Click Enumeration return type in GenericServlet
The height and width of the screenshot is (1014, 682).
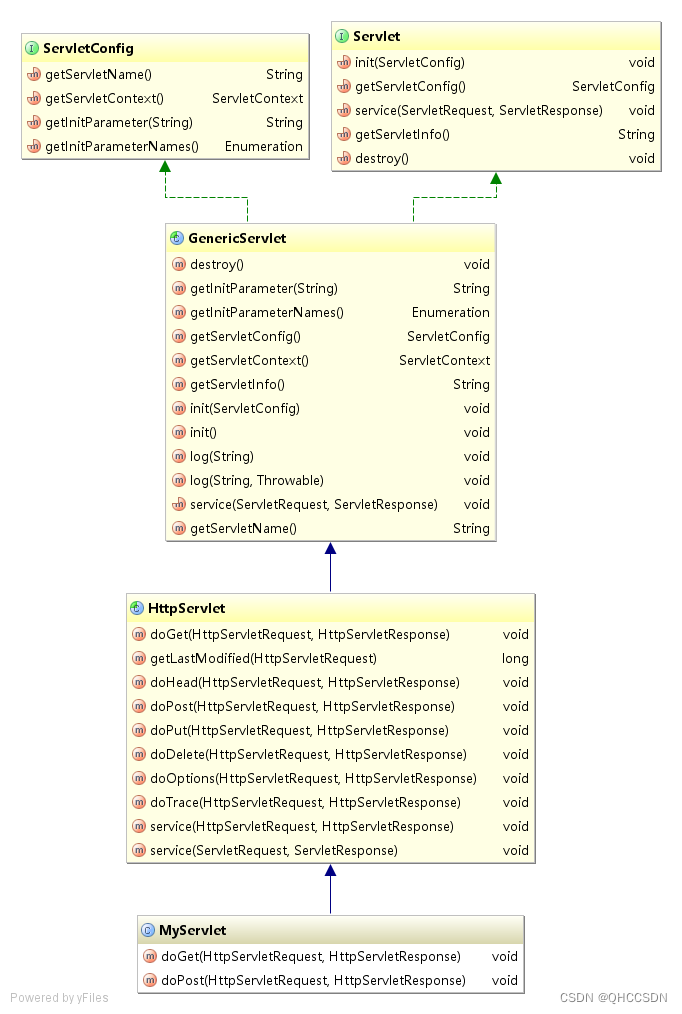coord(451,312)
